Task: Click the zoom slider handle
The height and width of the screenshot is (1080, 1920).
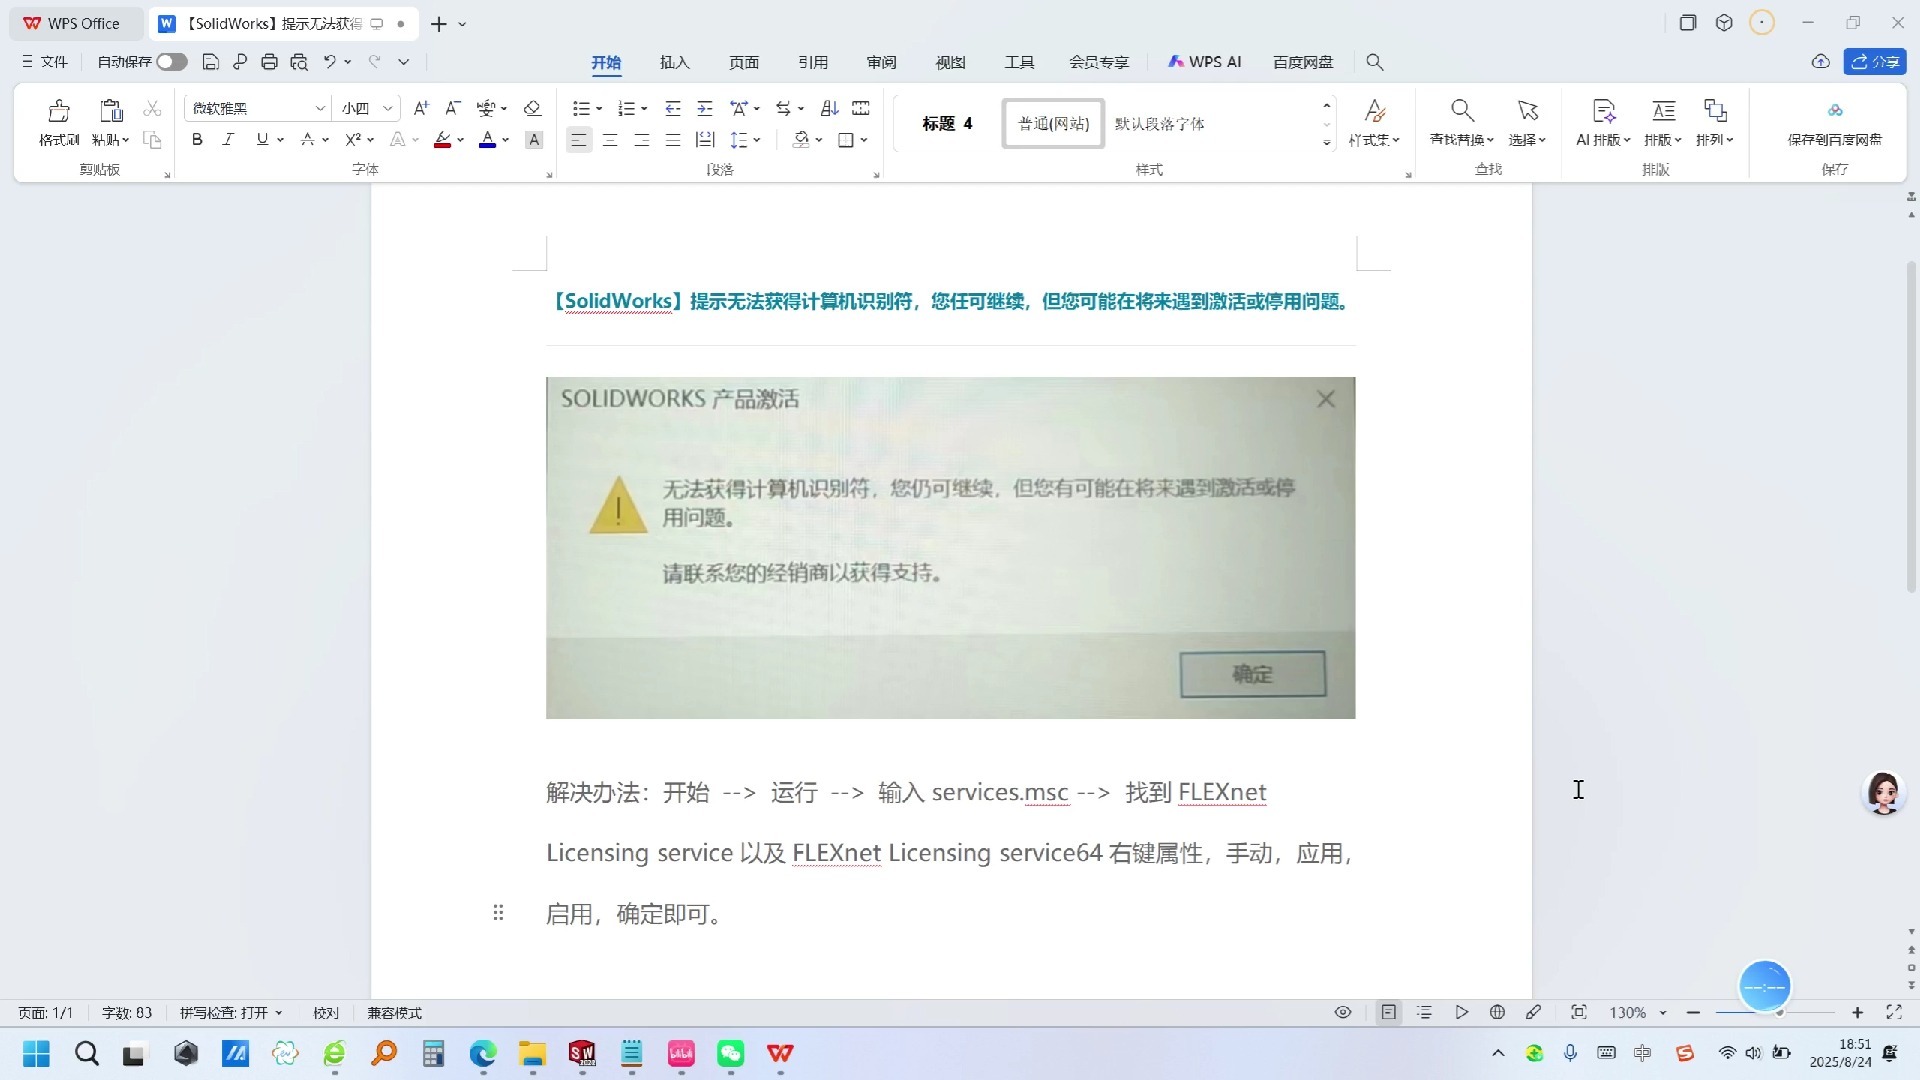Action: tap(1780, 1013)
